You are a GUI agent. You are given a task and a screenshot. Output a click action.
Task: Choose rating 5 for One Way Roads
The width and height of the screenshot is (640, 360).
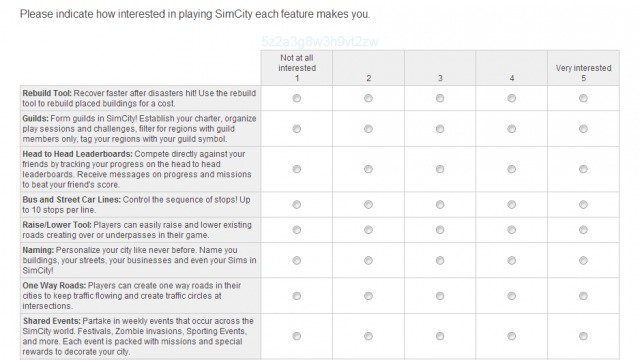click(583, 296)
